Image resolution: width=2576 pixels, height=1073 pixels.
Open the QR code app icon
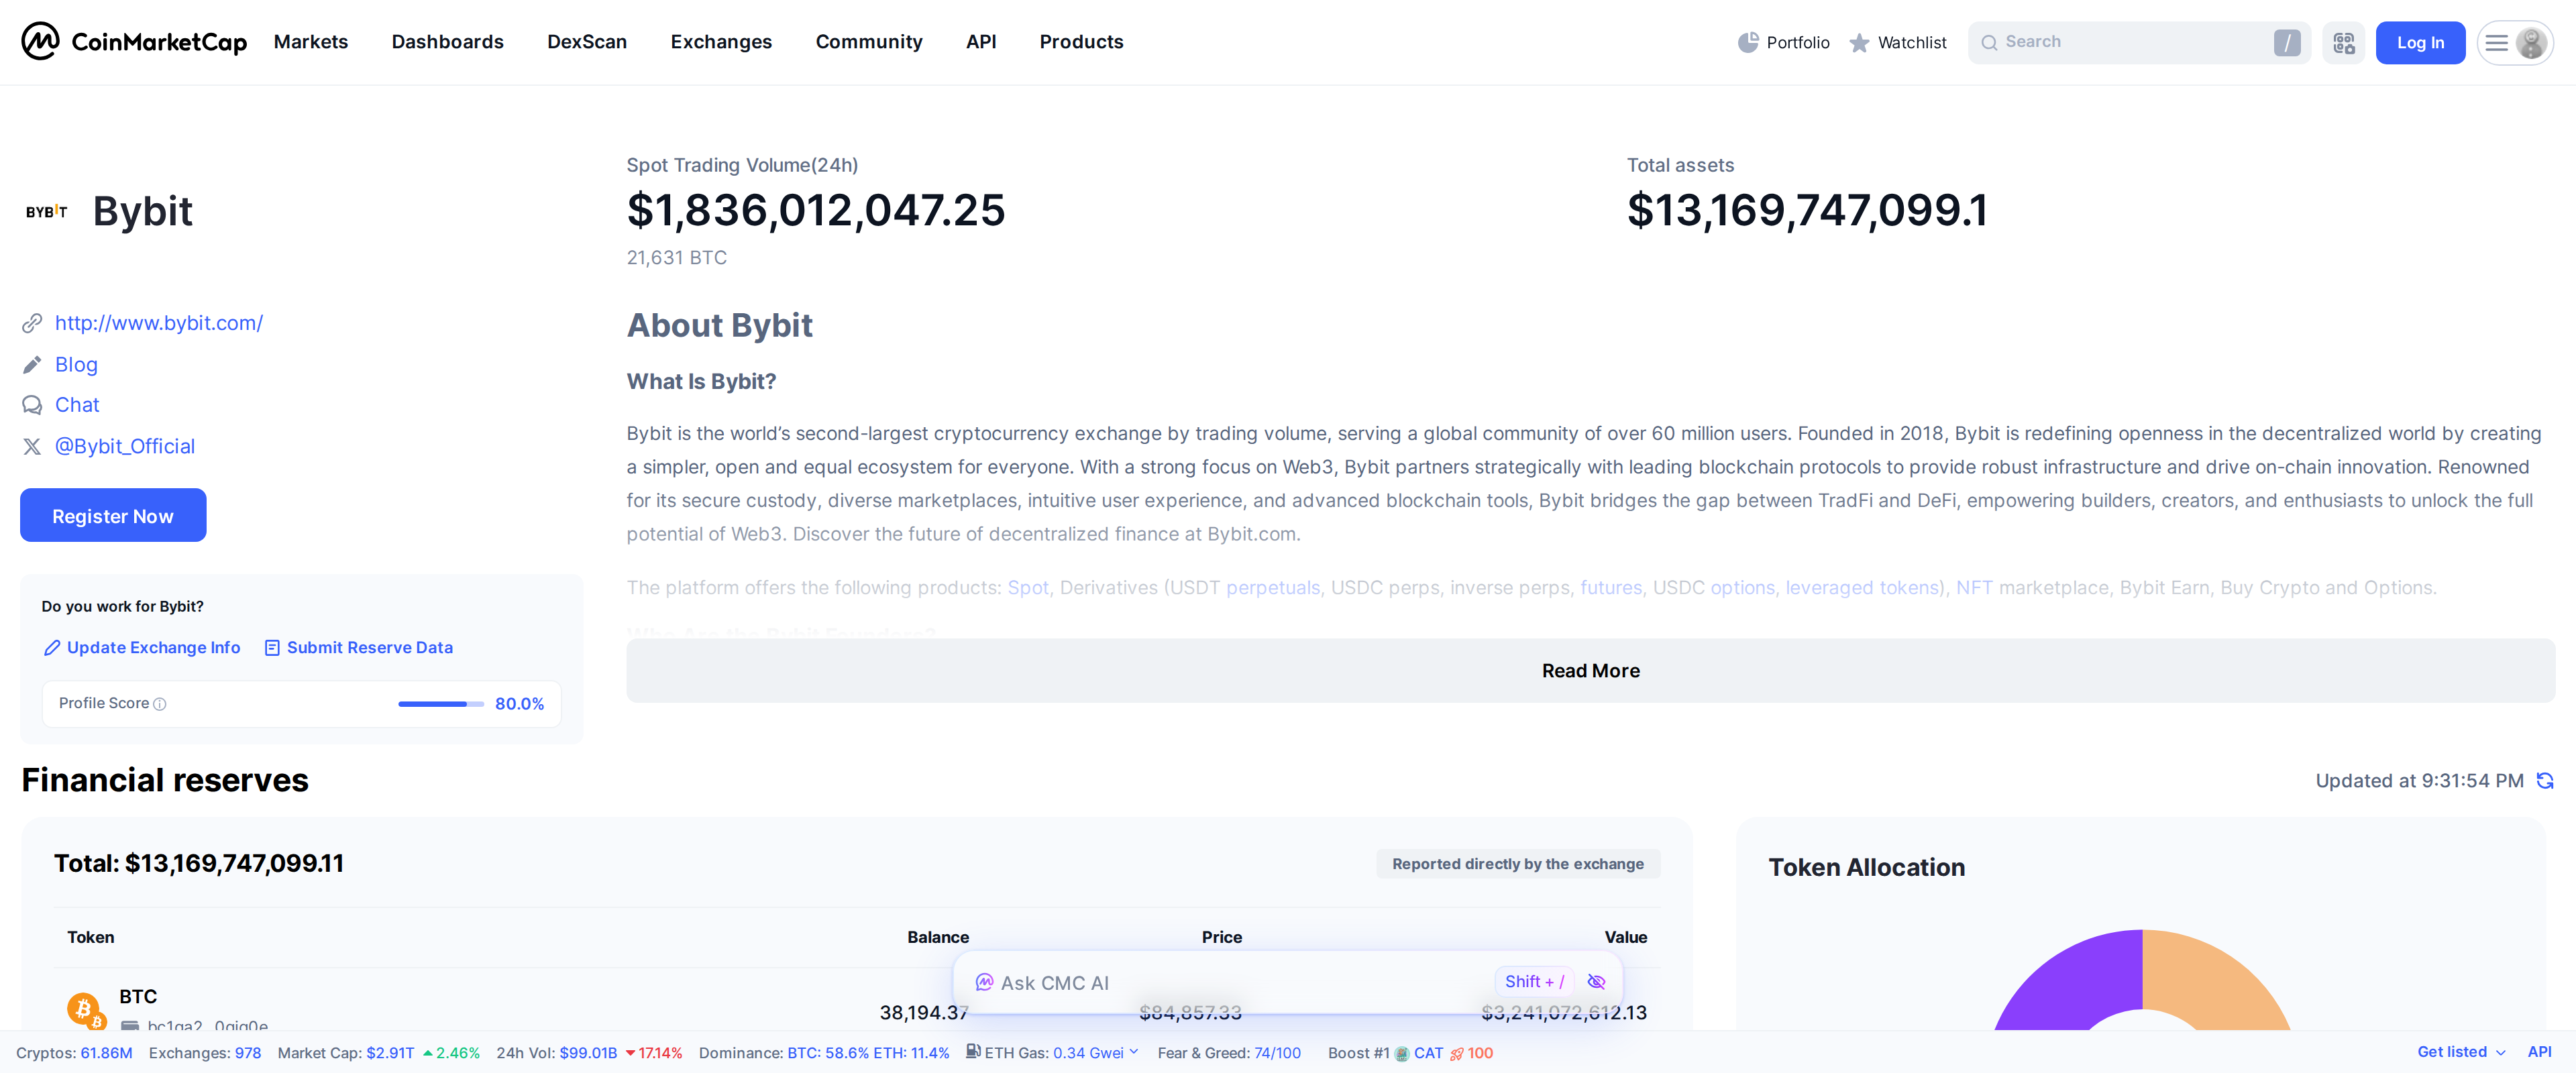[2344, 42]
